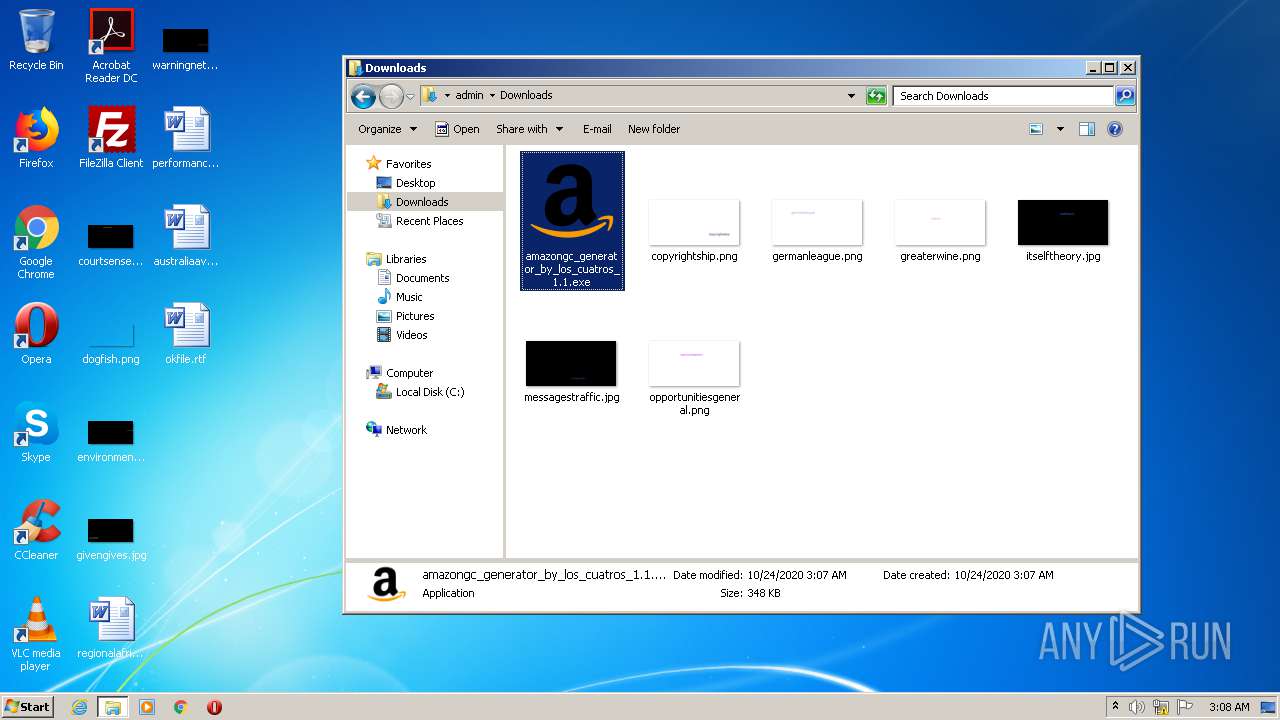Open the Organize menu
This screenshot has height=720, width=1280.
pyautogui.click(x=387, y=129)
